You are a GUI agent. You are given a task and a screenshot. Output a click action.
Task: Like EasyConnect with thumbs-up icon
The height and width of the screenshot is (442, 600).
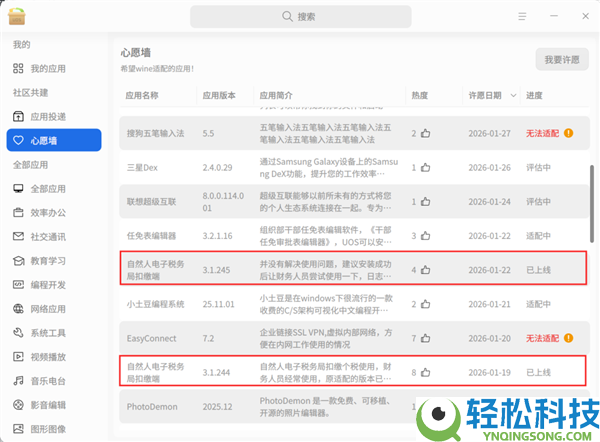coord(426,338)
